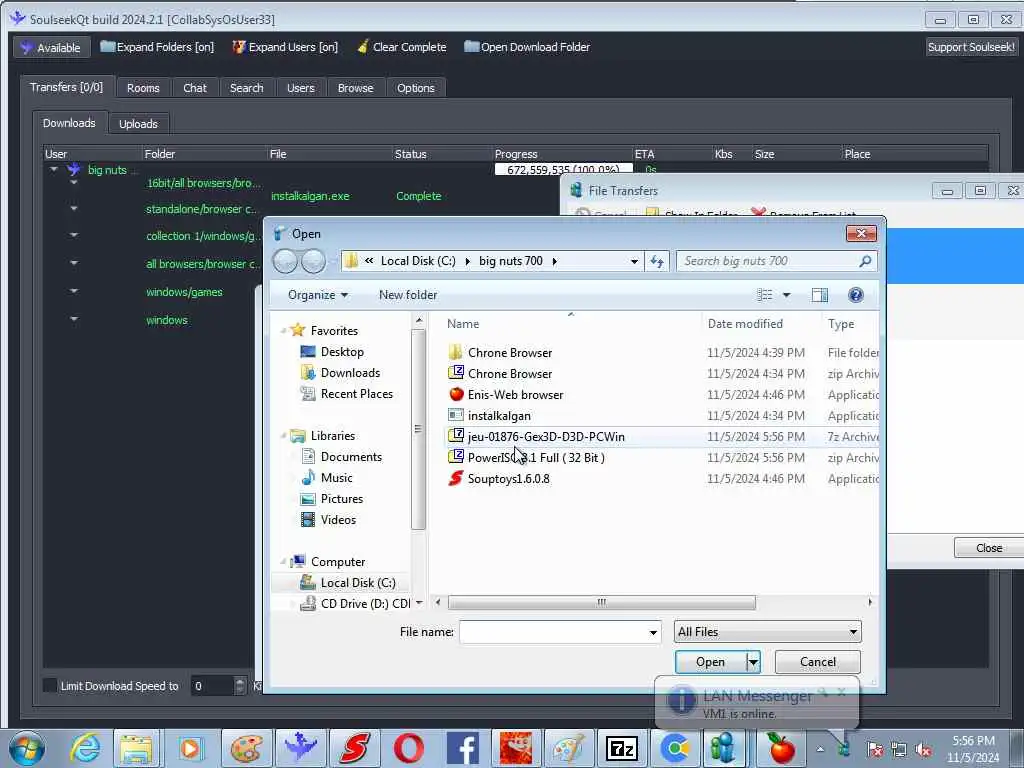The image size is (1024, 768).
Task: Open the Soulseek bird taskbar icon
Action: point(300,748)
